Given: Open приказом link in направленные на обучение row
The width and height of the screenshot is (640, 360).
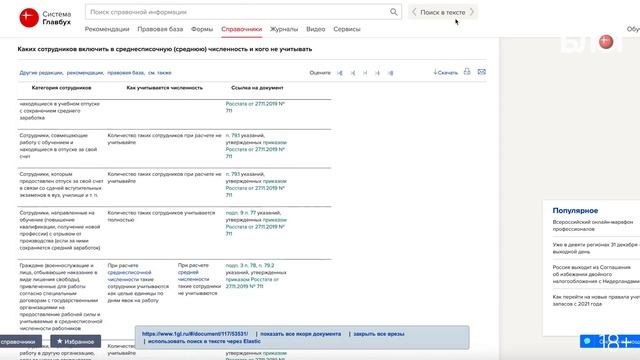Looking at the screenshot, I should [275, 220].
